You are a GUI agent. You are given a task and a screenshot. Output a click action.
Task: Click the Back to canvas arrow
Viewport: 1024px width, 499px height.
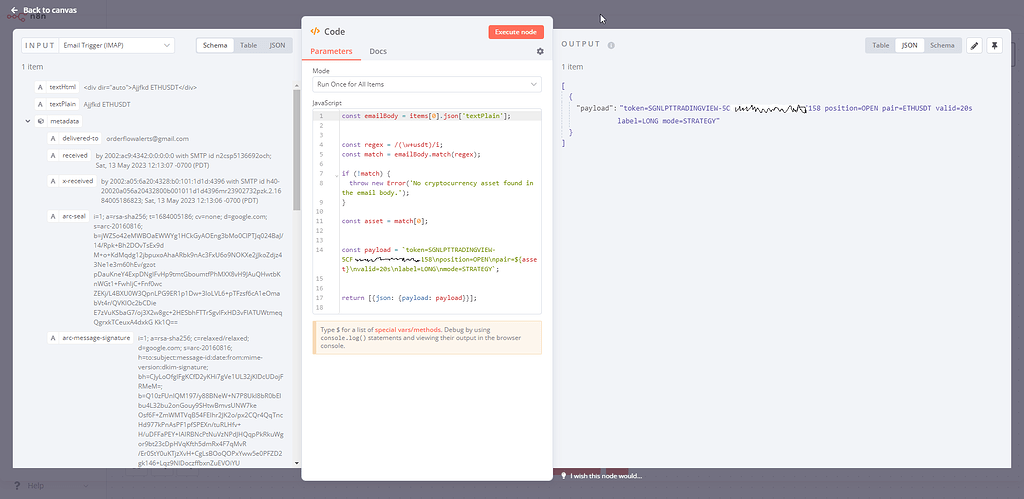[x=13, y=10]
